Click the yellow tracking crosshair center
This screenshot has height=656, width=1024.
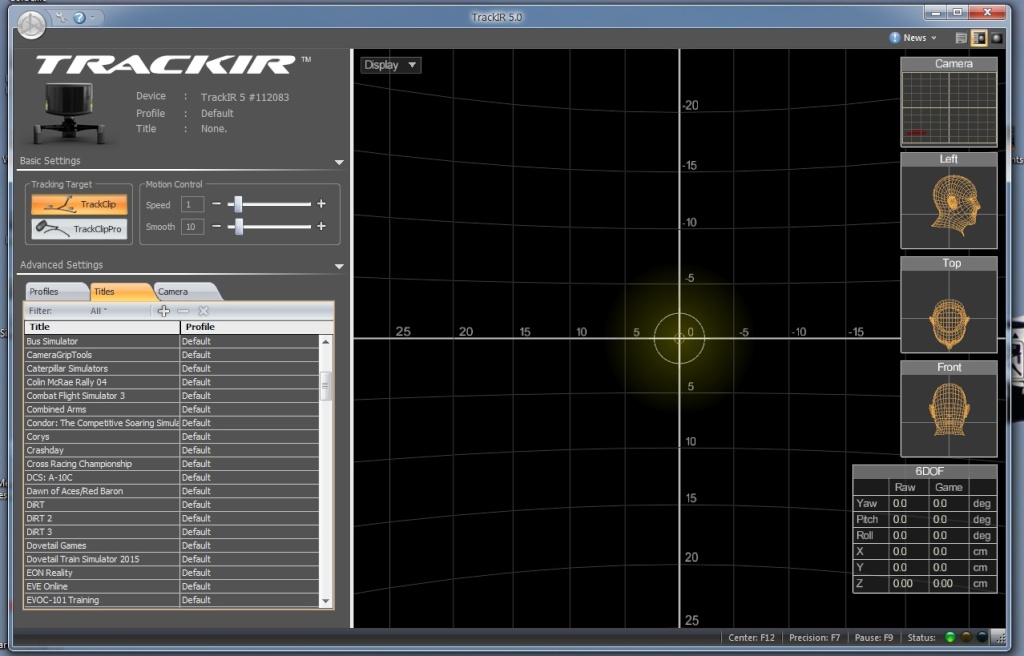[679, 338]
